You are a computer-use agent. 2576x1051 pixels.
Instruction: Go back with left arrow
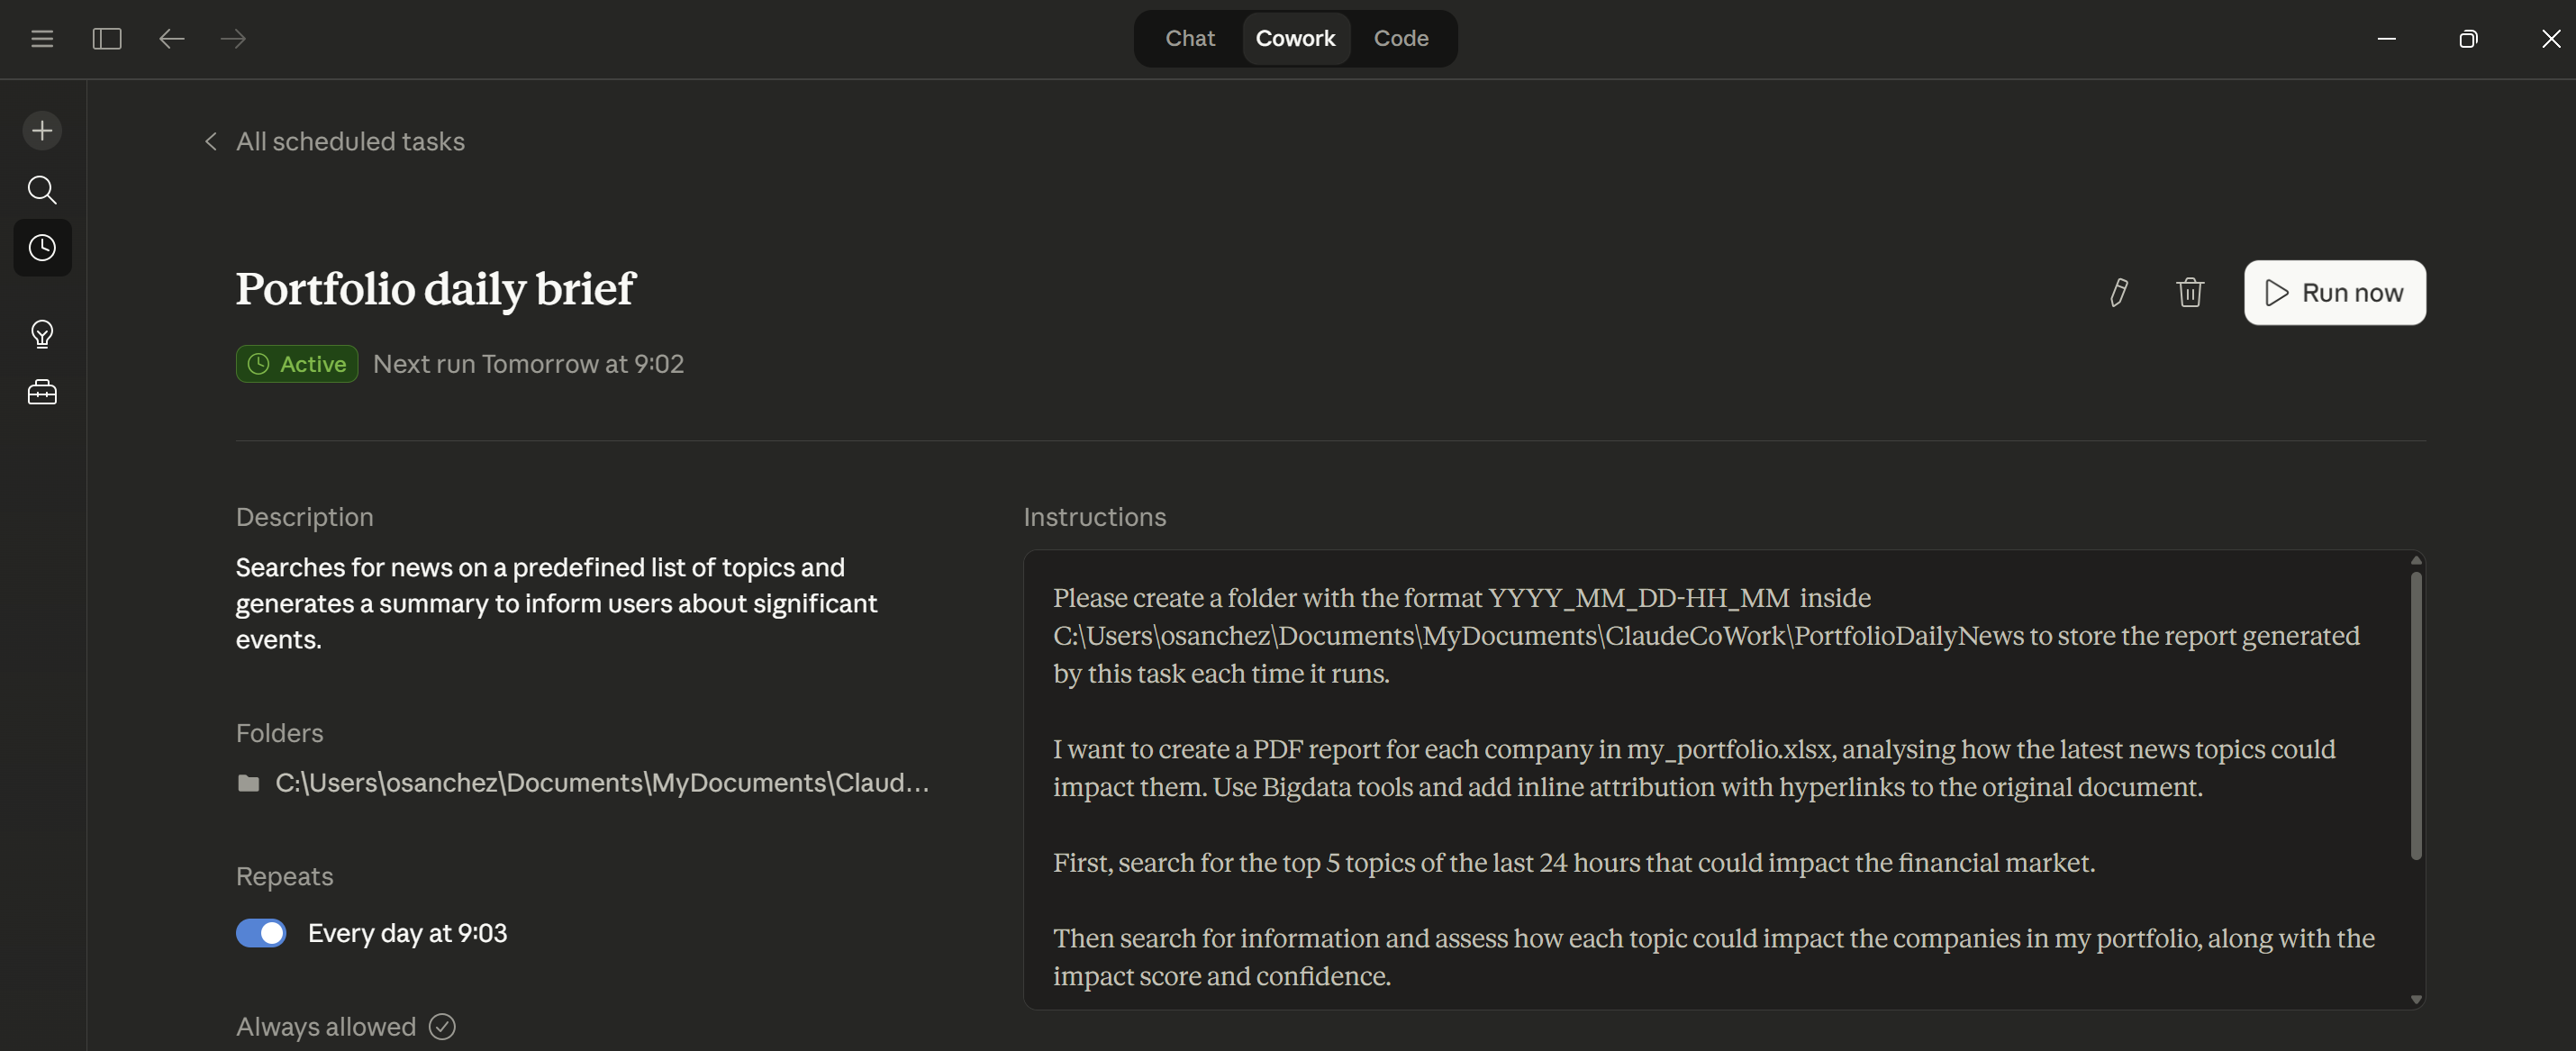172,39
